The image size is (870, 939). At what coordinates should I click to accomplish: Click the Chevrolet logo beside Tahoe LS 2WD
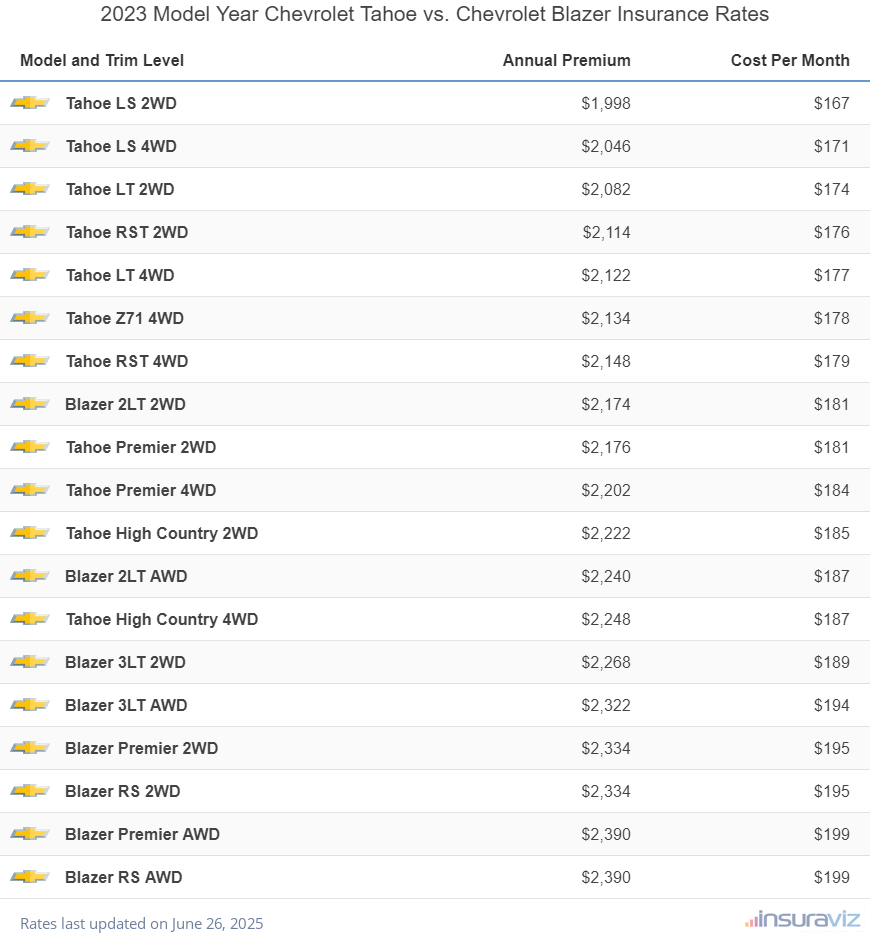29,103
